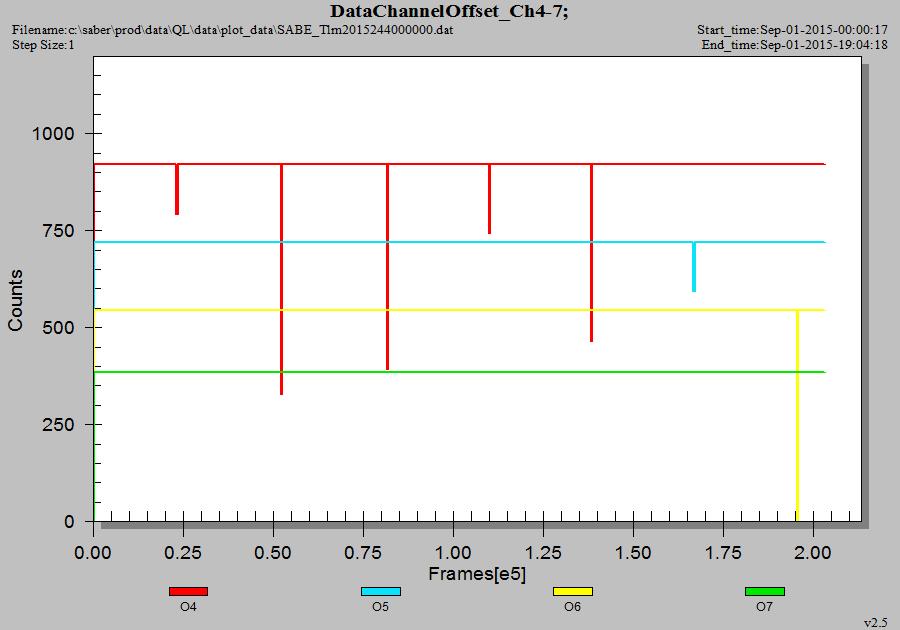Click the End_time timestamp text
The image size is (900, 630).
[794, 45]
